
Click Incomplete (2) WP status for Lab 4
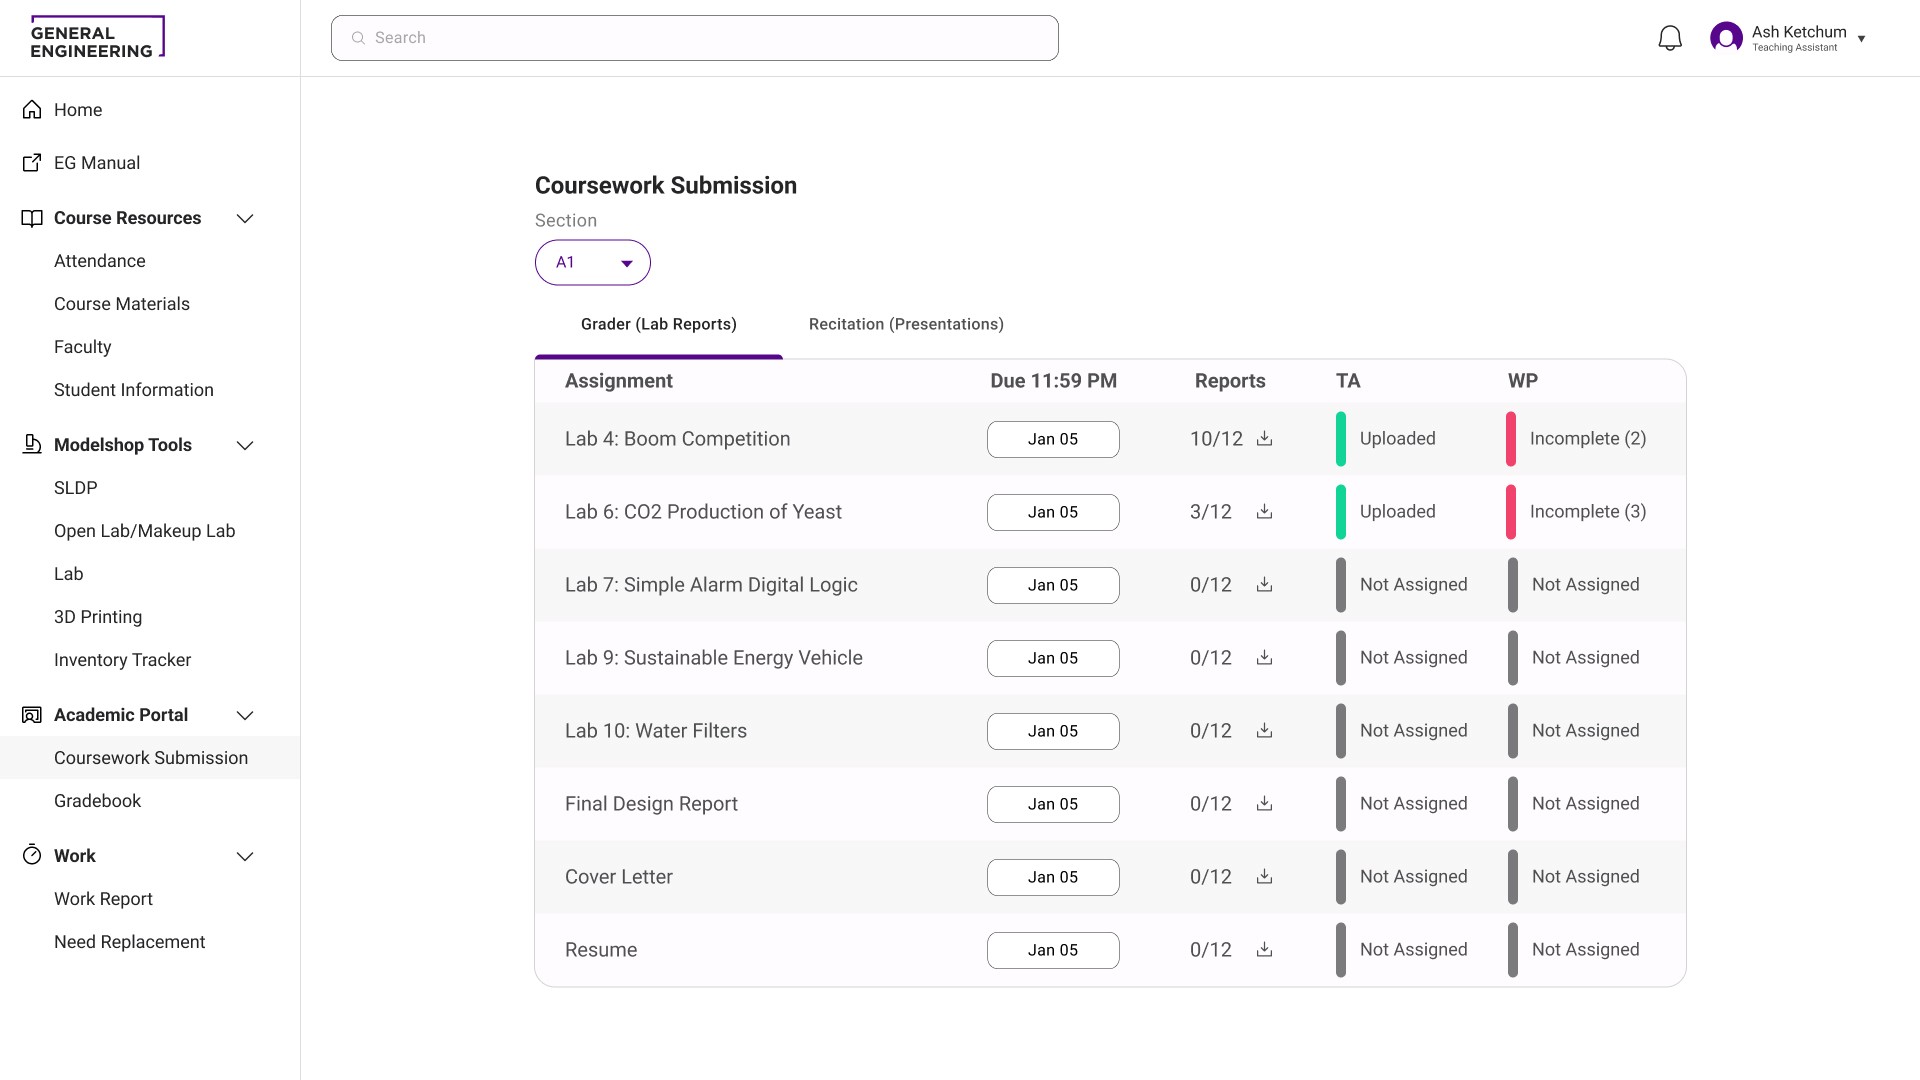1587,439
